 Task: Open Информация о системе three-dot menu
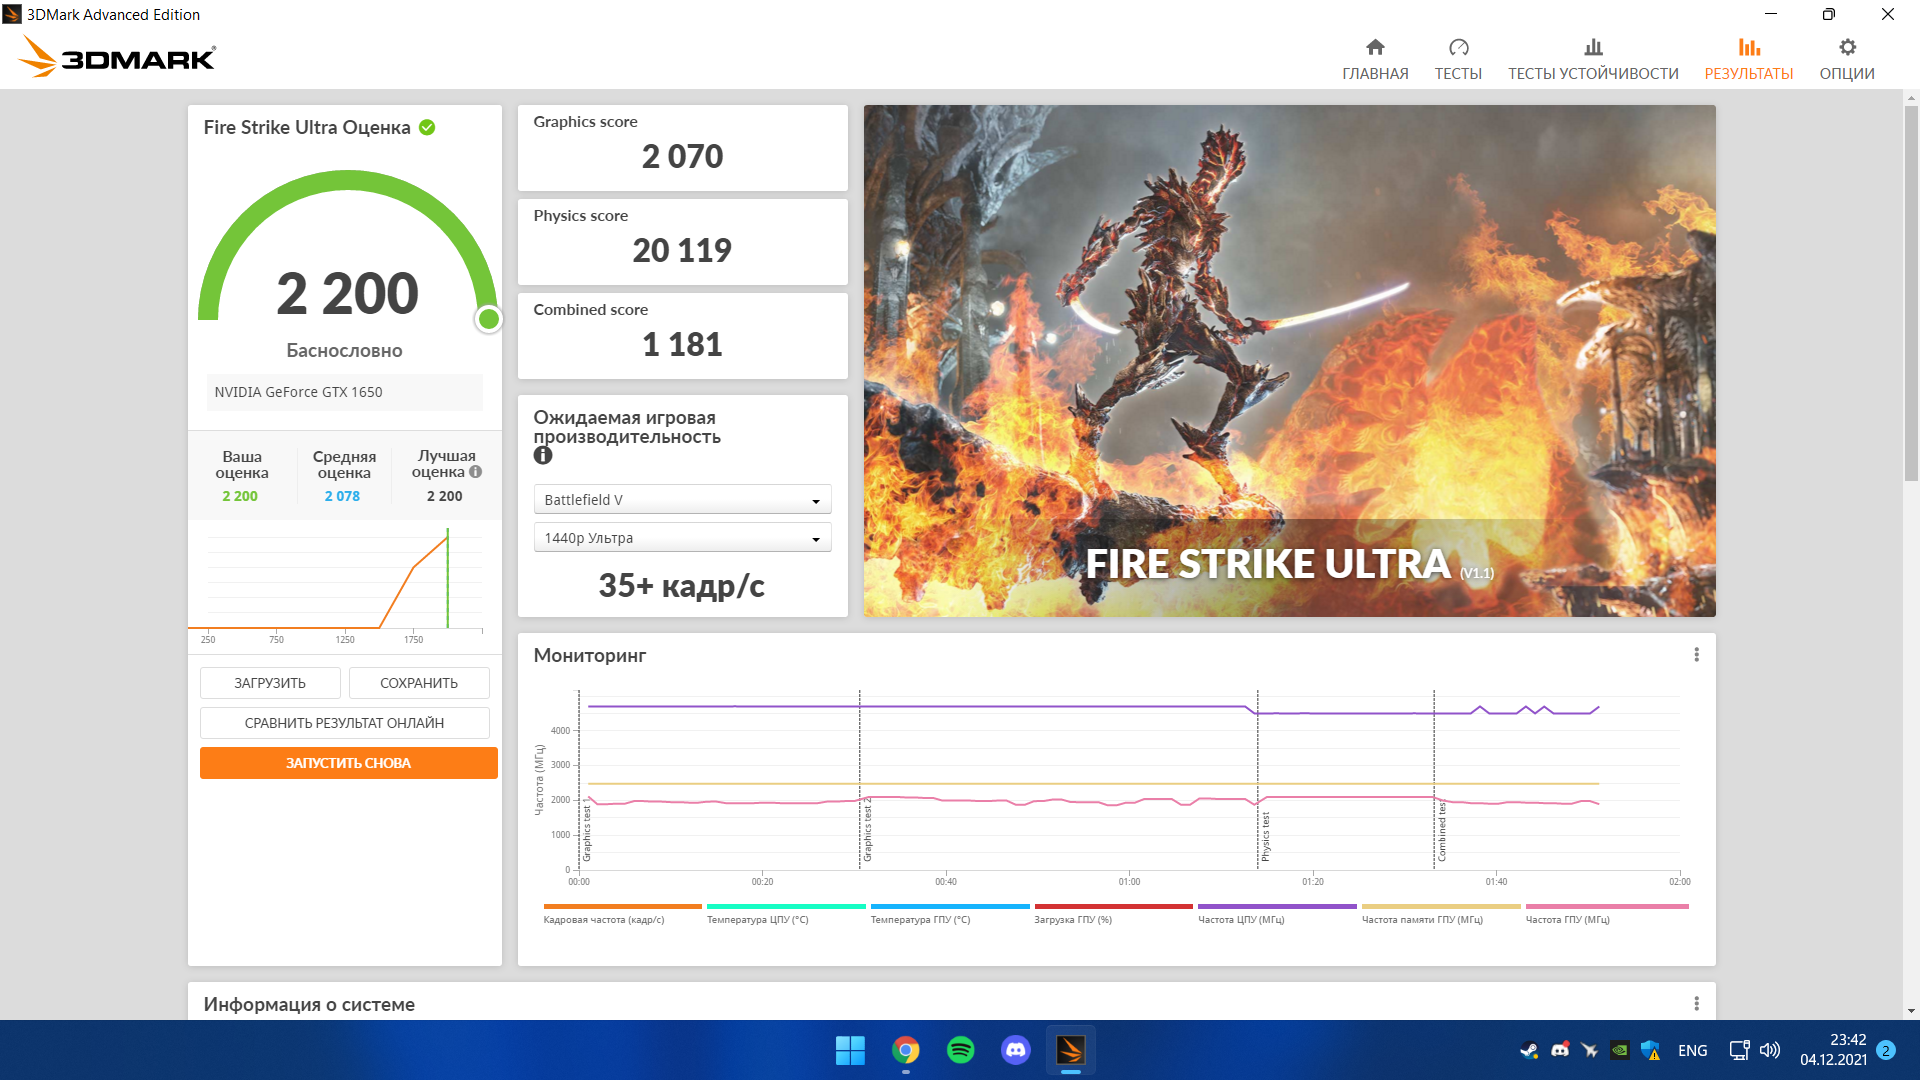tap(1696, 1003)
